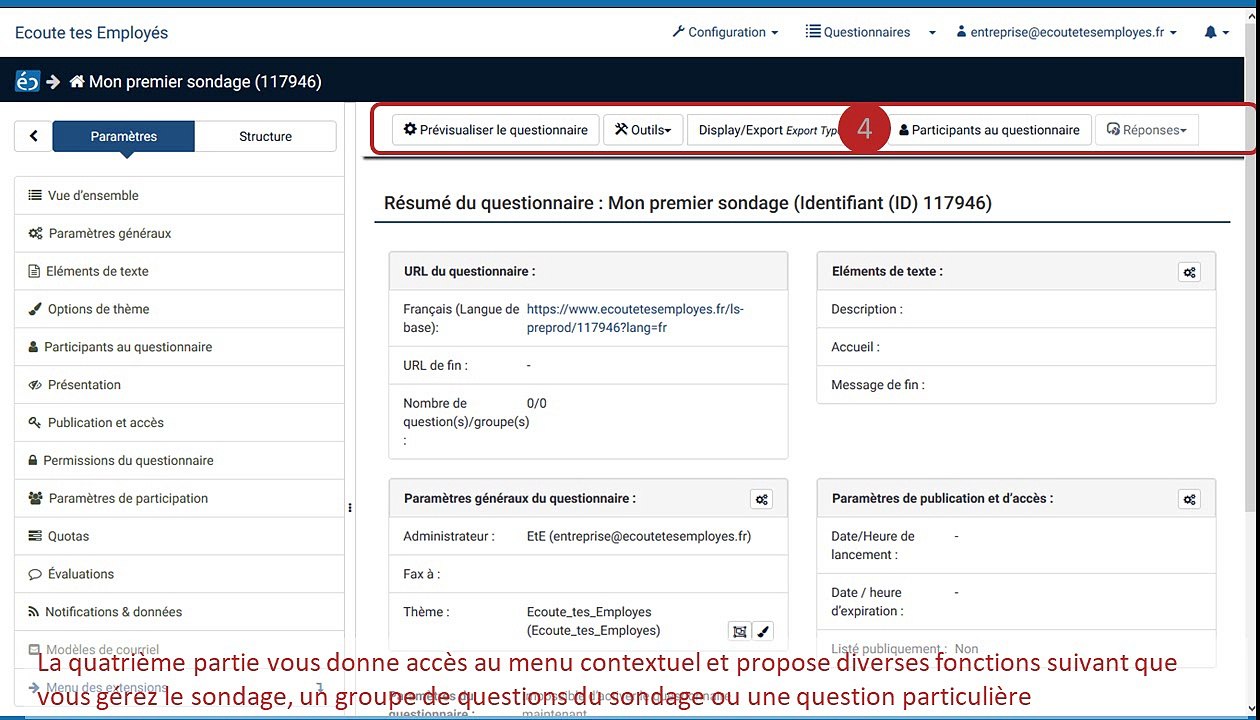Open Options de thème in the sidebar
This screenshot has width=1260, height=720.
tap(179, 309)
